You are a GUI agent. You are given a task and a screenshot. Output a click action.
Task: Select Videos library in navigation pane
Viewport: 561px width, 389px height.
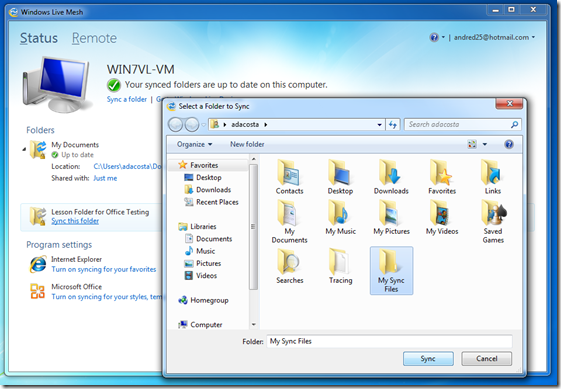pyautogui.click(x=200, y=276)
